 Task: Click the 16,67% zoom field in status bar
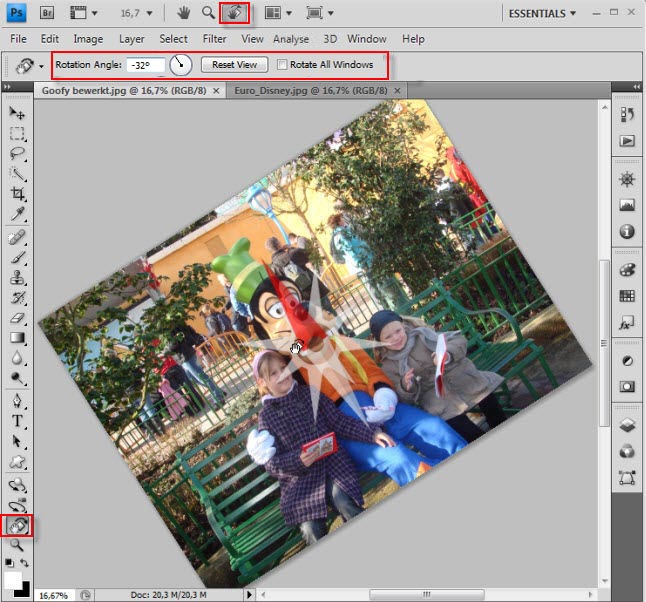(54, 595)
